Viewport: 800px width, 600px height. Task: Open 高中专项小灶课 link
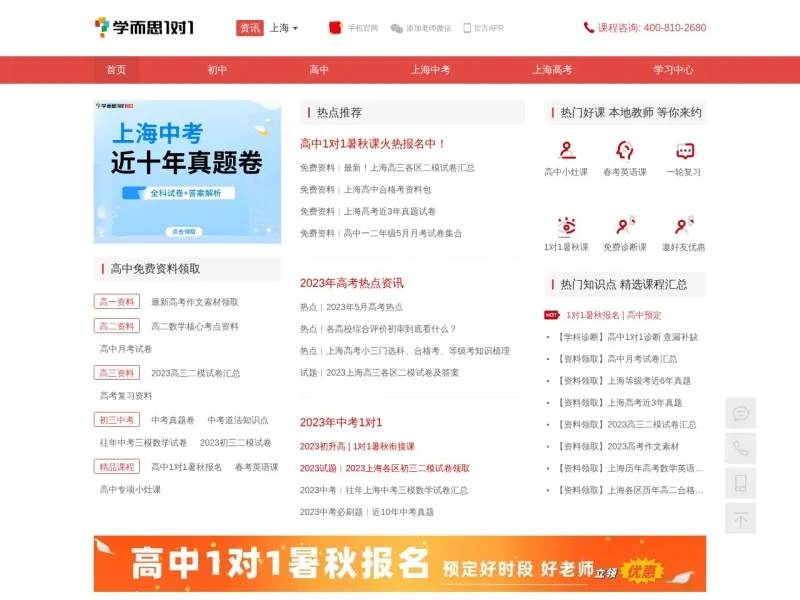(130, 490)
